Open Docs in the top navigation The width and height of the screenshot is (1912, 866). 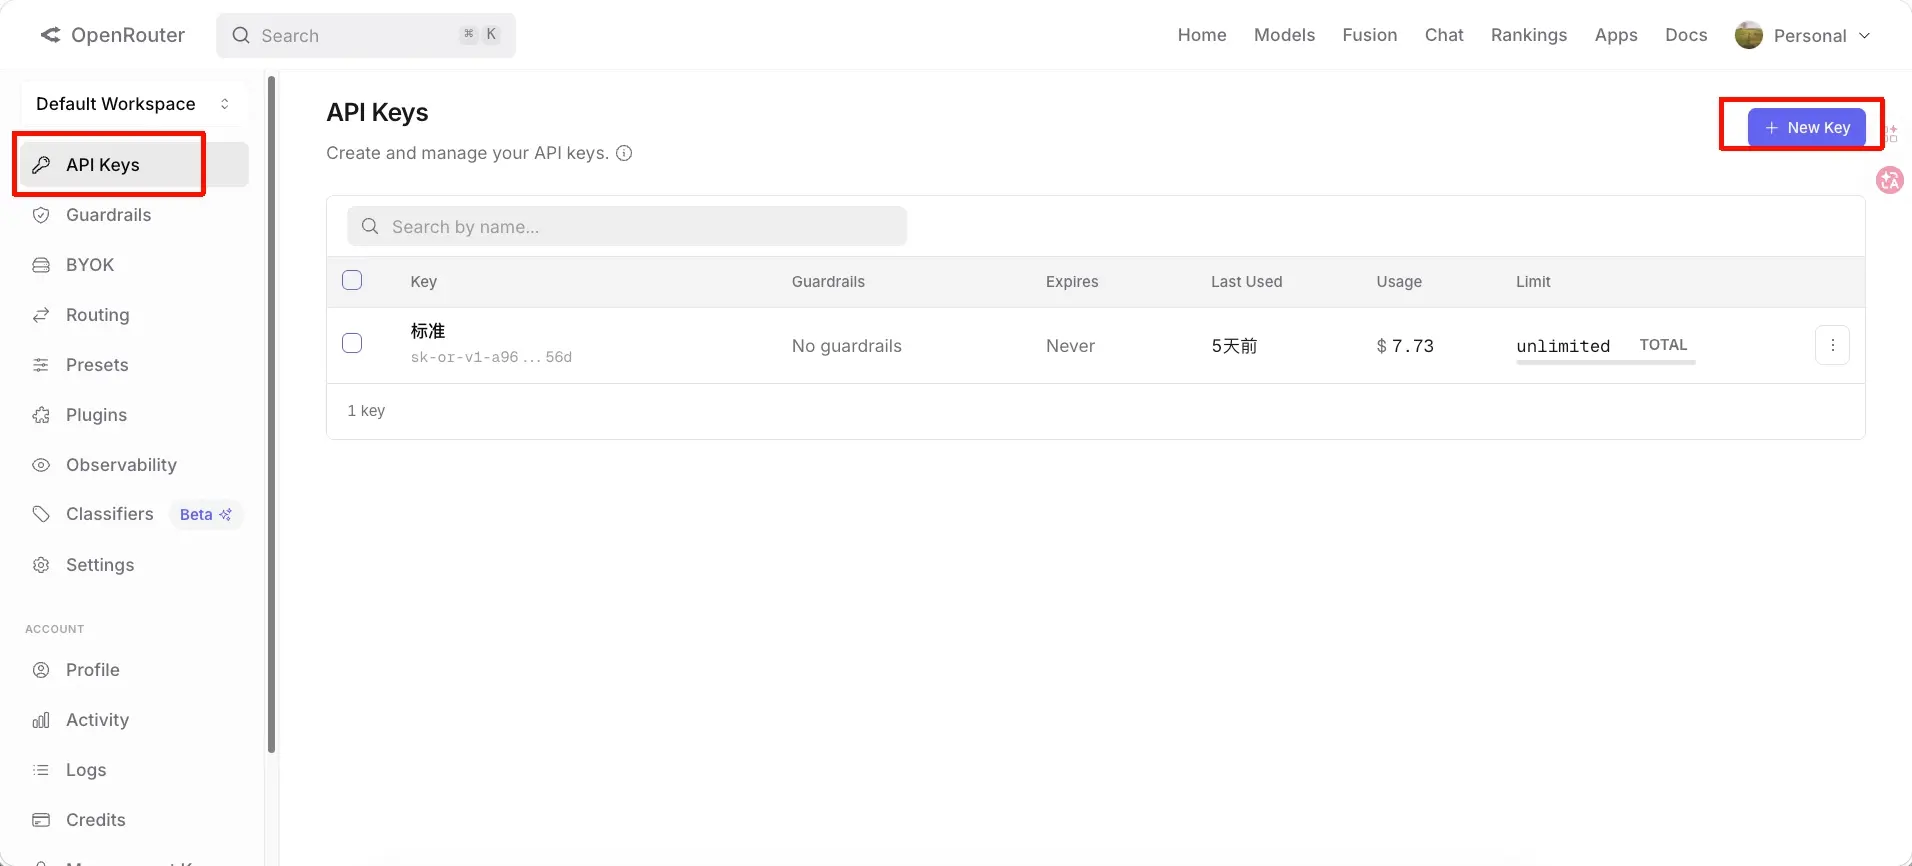tap(1686, 35)
